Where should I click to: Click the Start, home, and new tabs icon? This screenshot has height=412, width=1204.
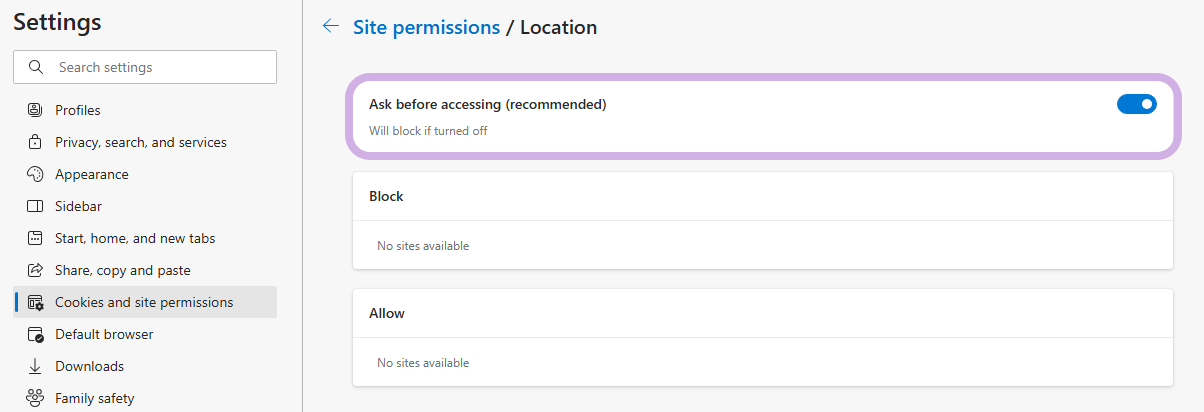tap(35, 238)
